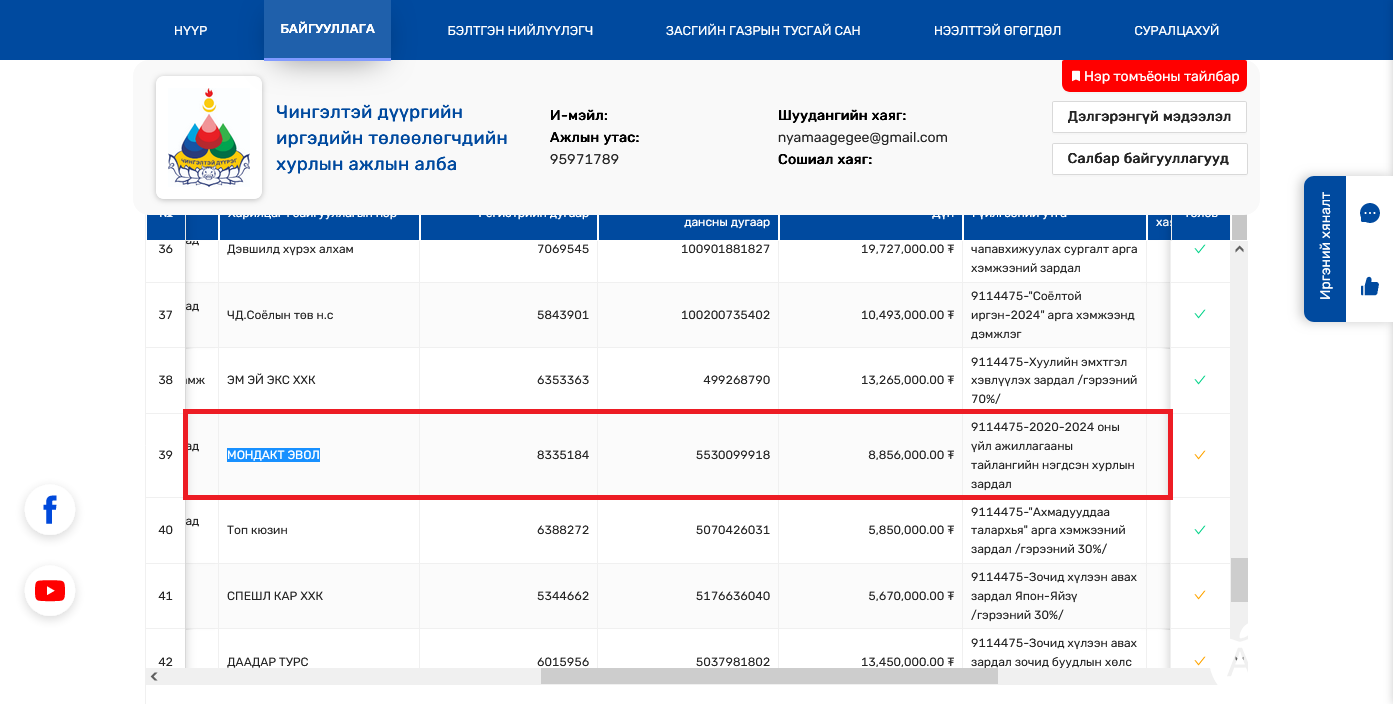This screenshot has height=704, width=1393.
Task: Click the thumbs-up icon in Иргэний хяналт
Action: (x=1370, y=287)
